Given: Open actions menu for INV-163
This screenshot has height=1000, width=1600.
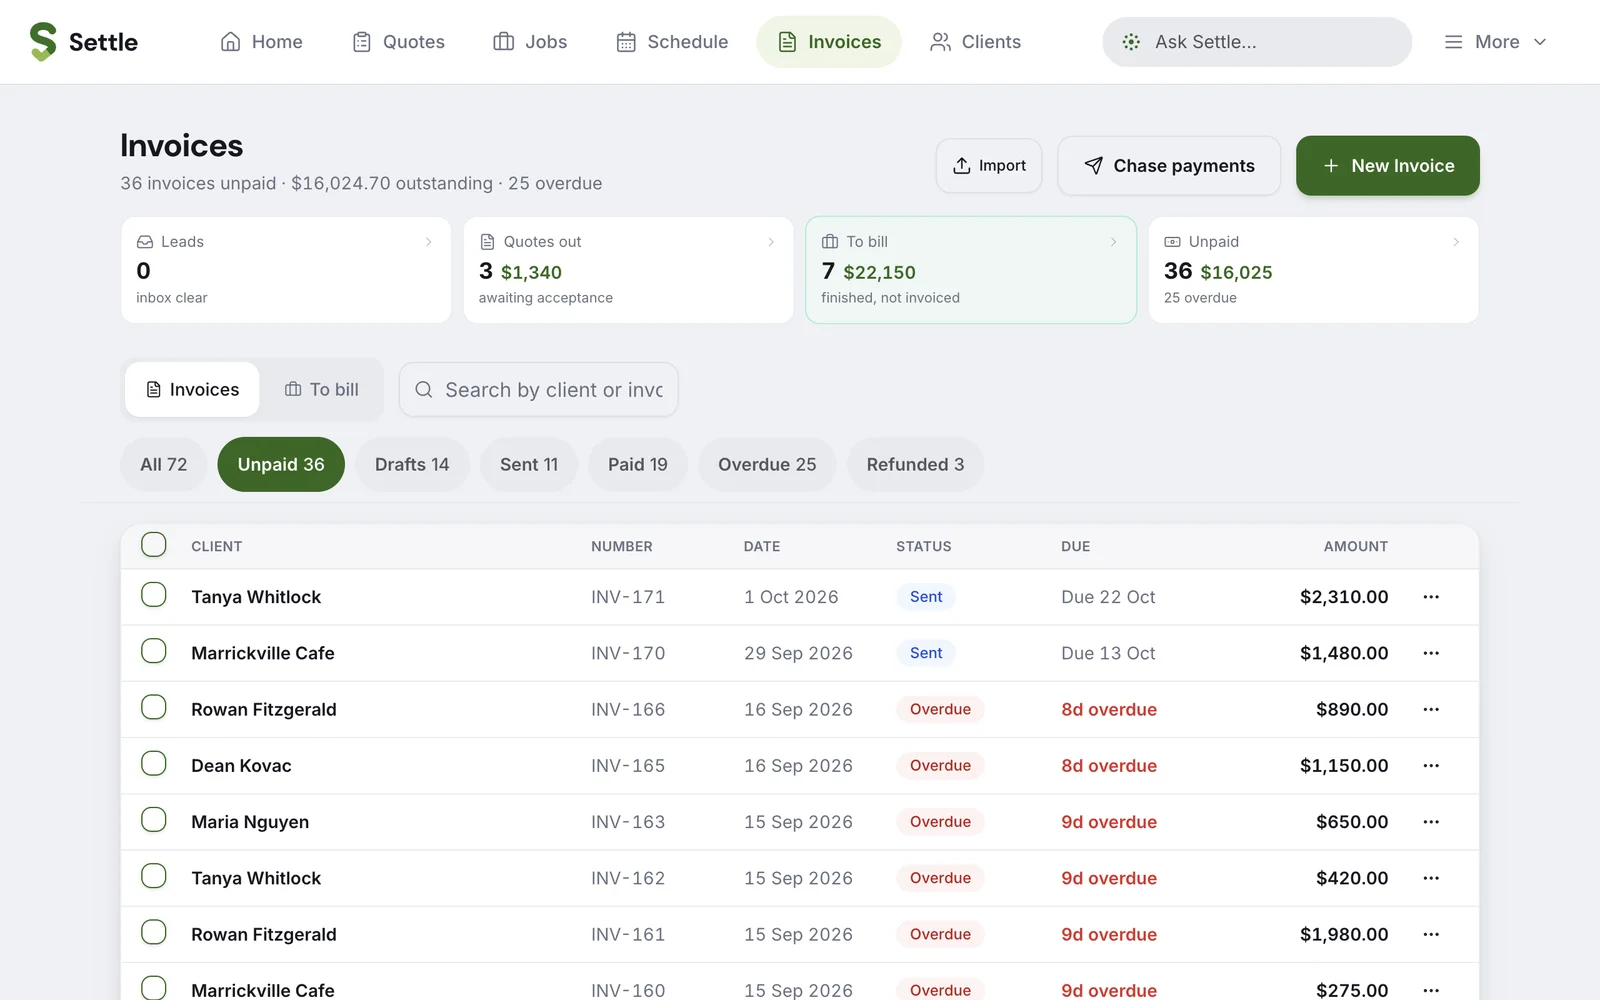Looking at the screenshot, I should [x=1431, y=822].
